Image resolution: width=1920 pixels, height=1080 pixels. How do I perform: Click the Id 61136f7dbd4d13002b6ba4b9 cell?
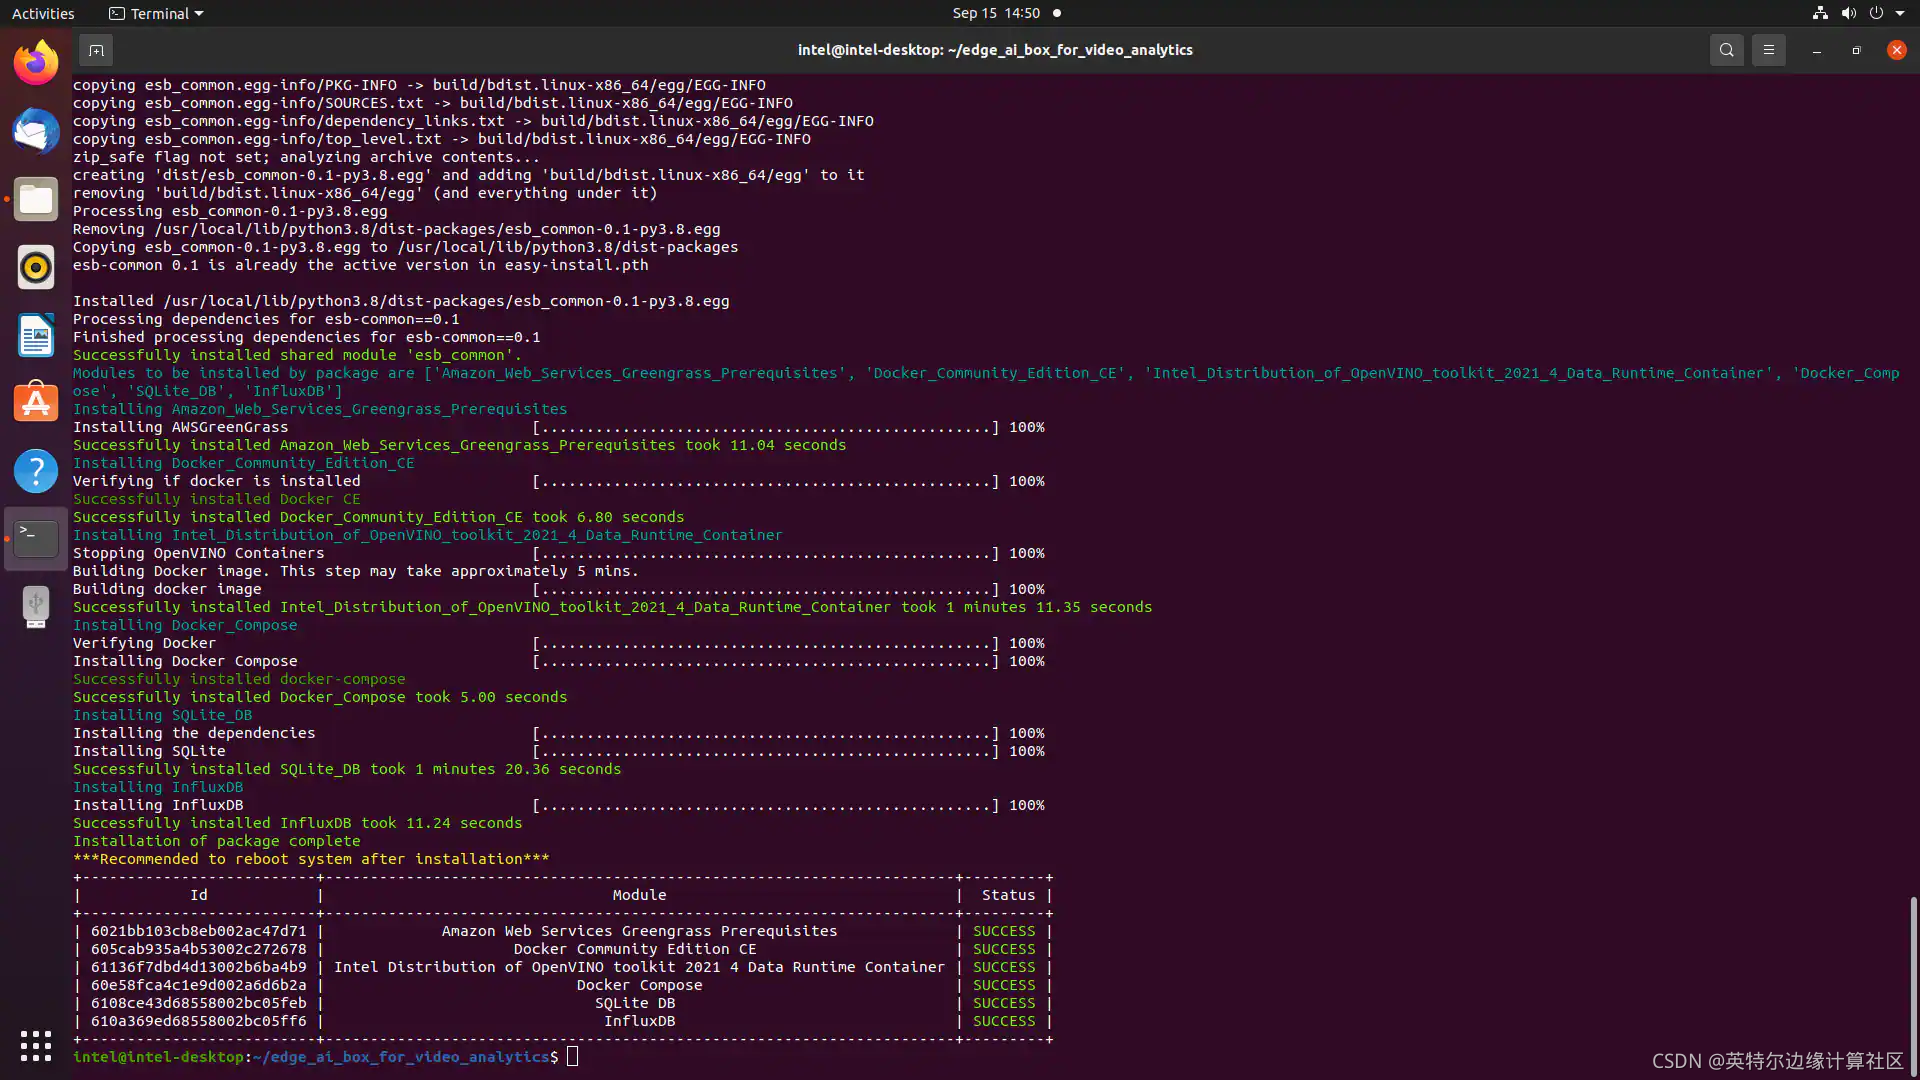click(198, 967)
